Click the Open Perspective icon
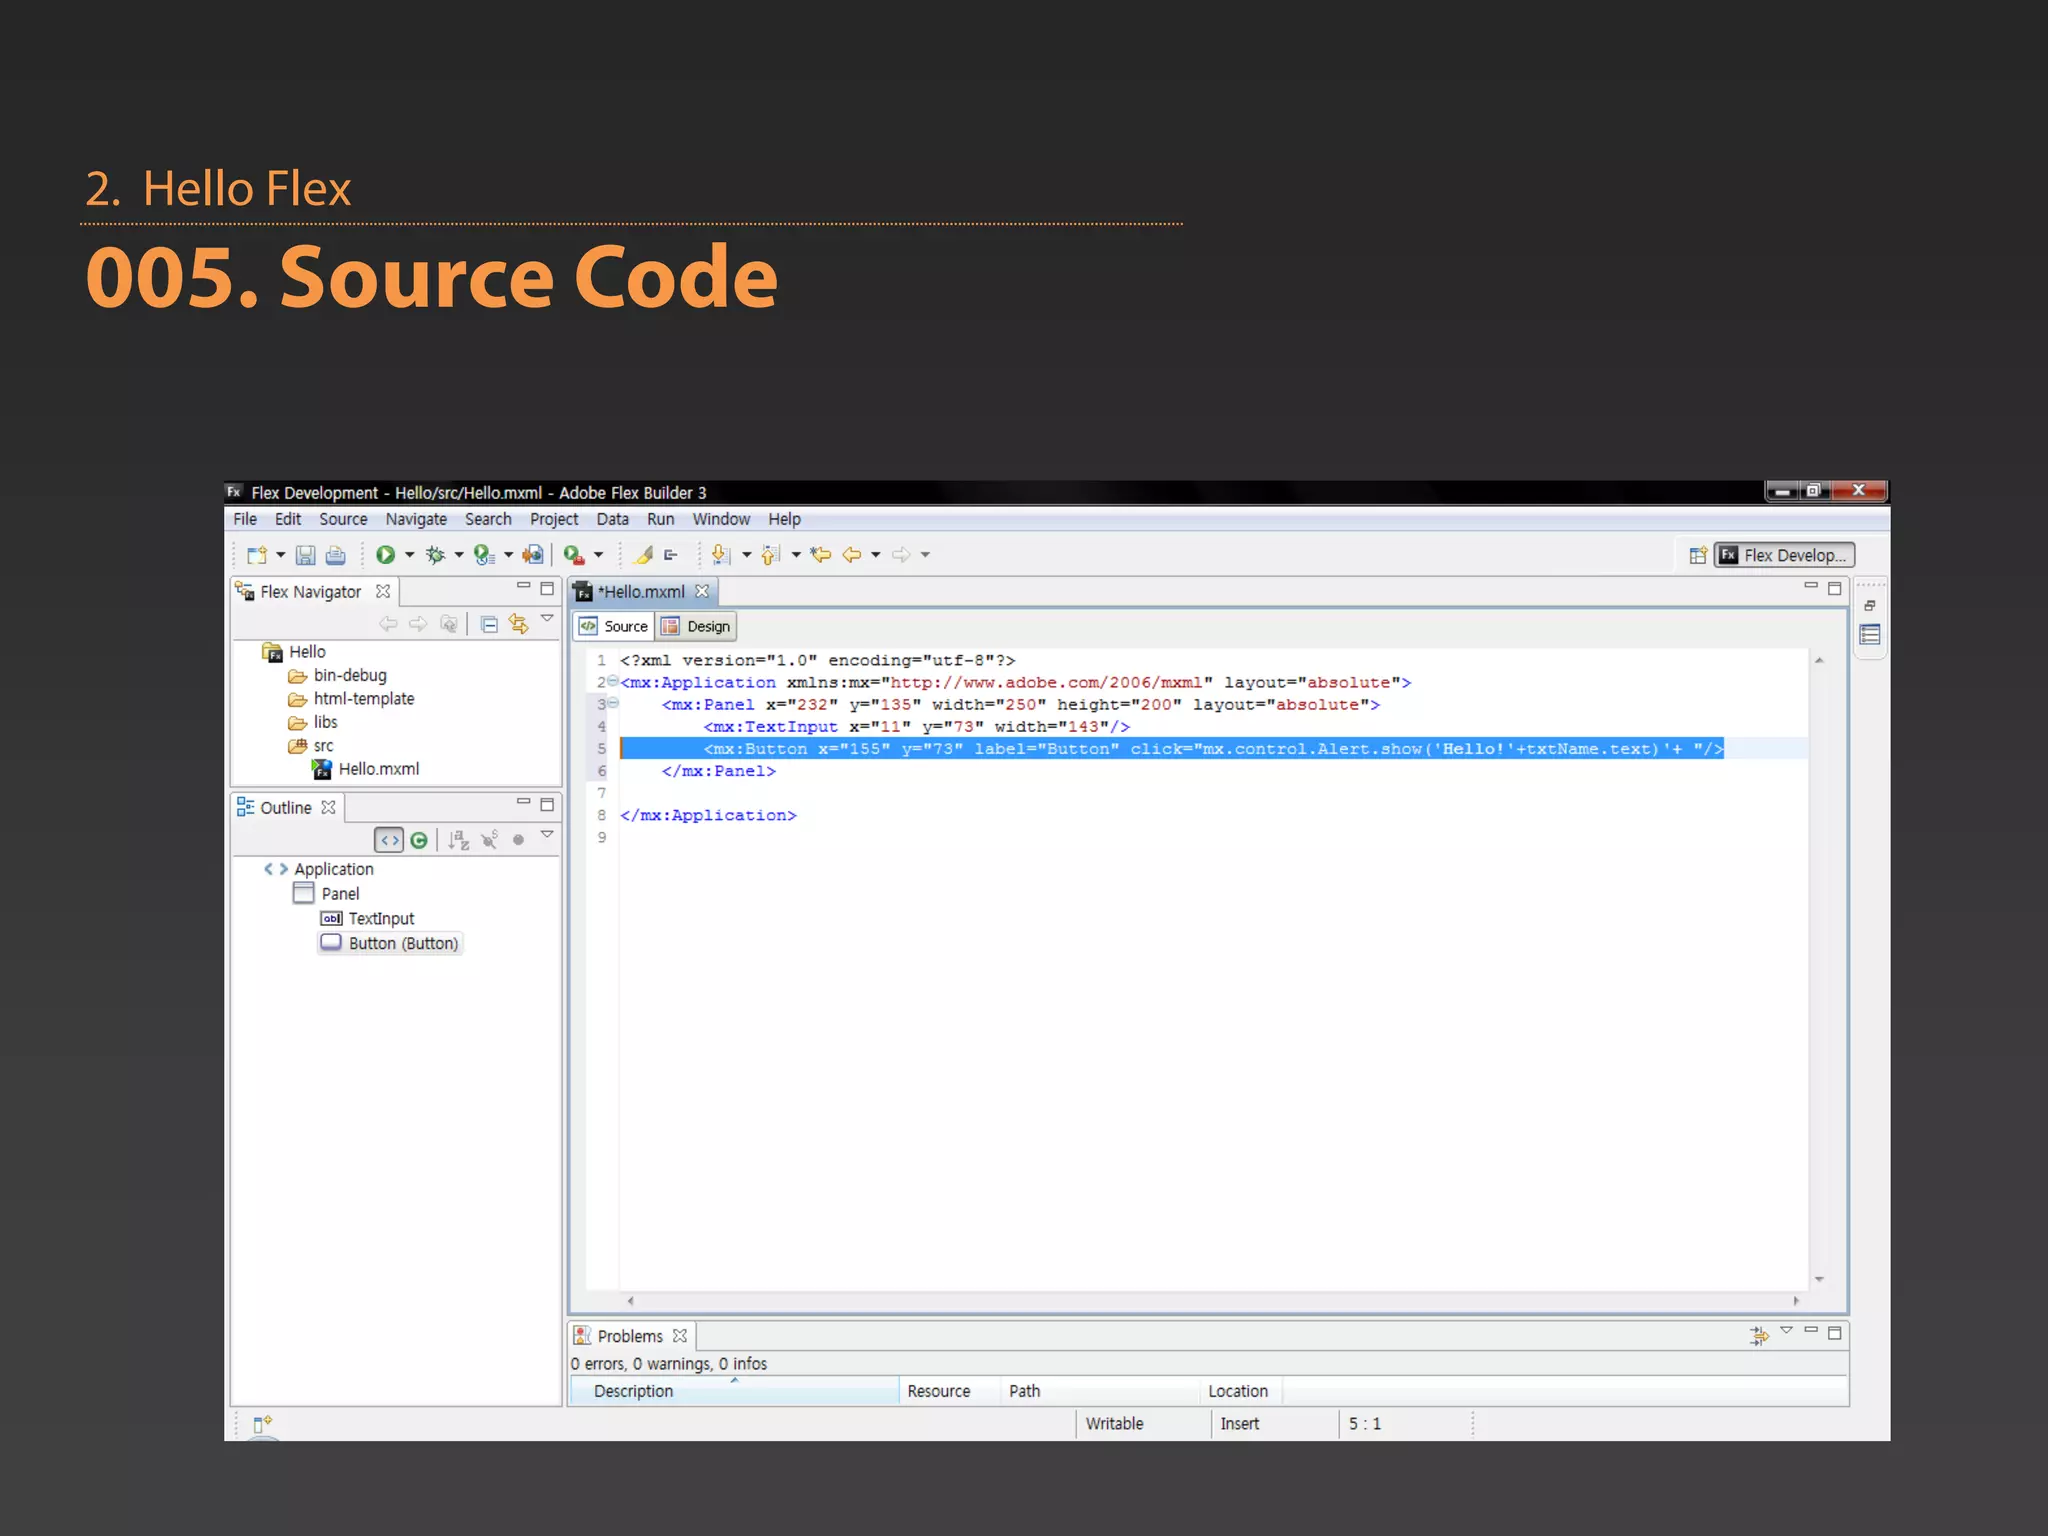 tap(1697, 556)
